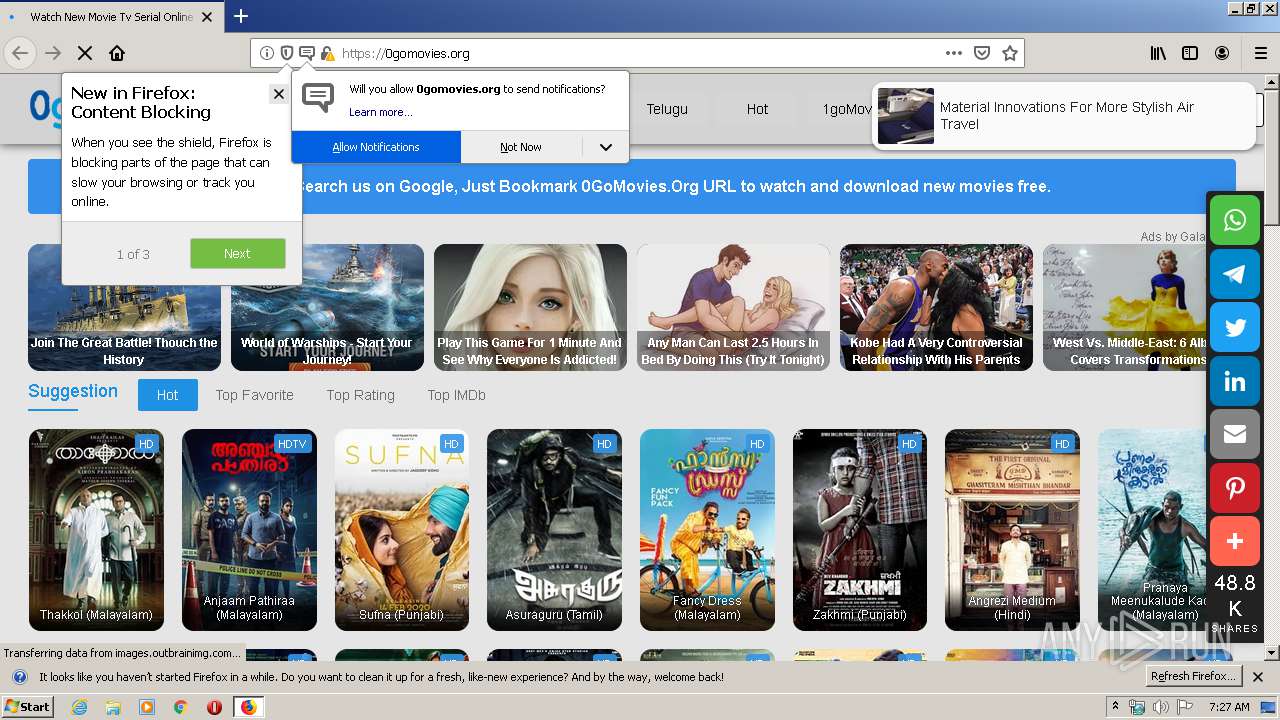This screenshot has height=720, width=1280.
Task: Open page actions three-dot menu
Action: click(954, 53)
